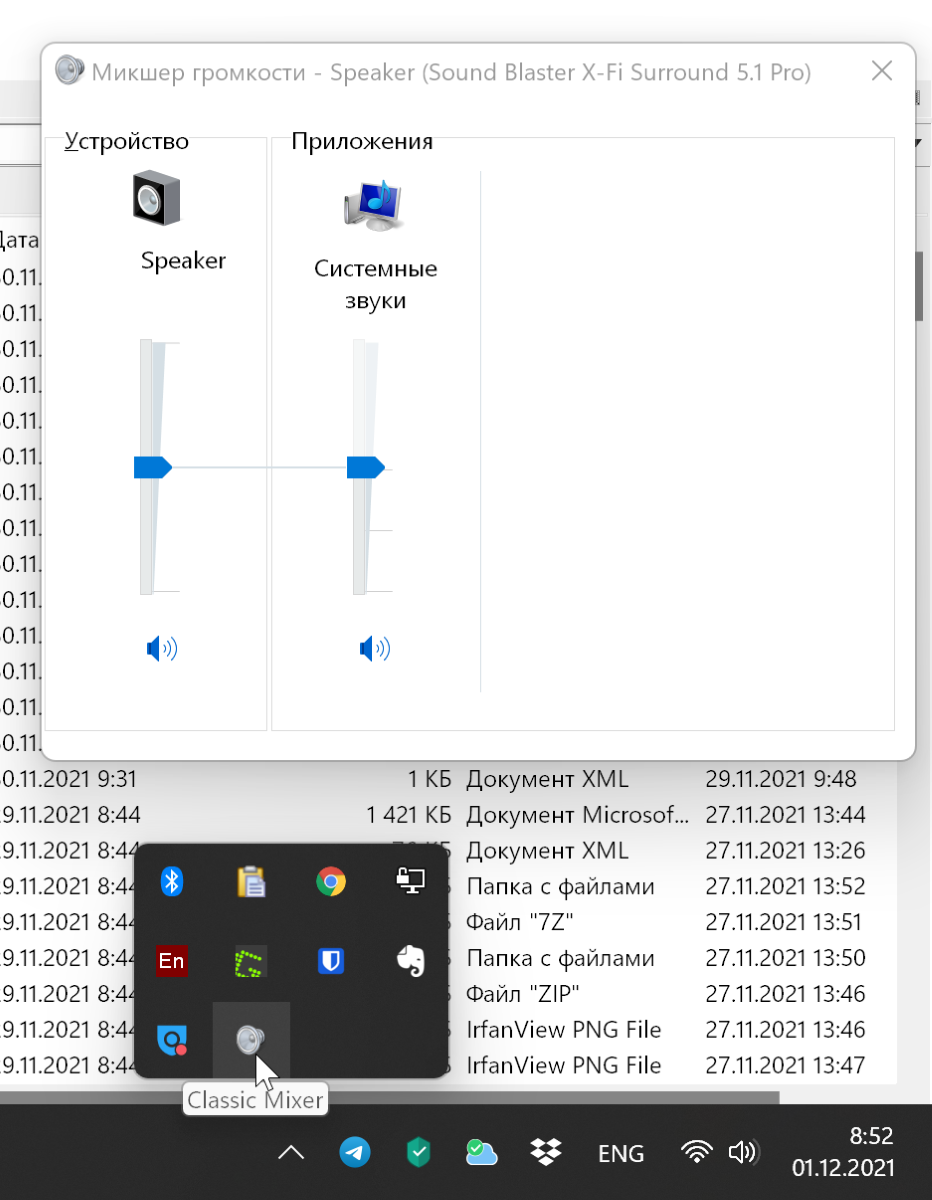Open the clock showing 8:52 01.12.2021
Screen dimensions: 932x1200
click(x=844, y=1152)
